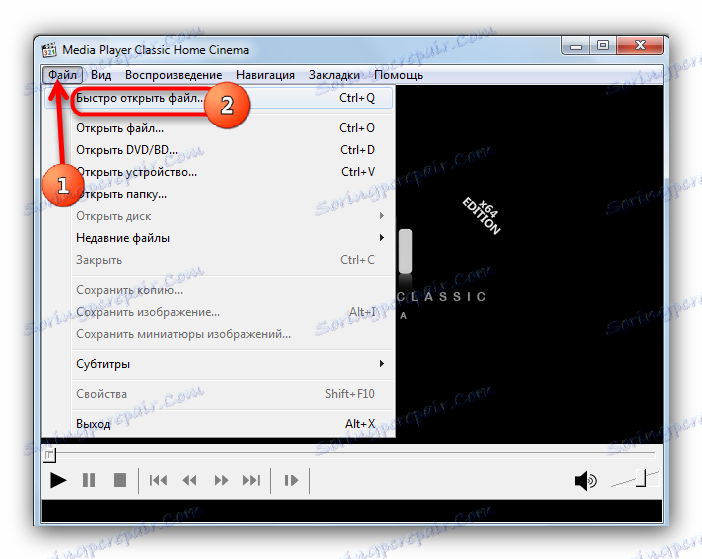
Task: Click the fast-forward (increase speed) icon
Action: tap(221, 481)
